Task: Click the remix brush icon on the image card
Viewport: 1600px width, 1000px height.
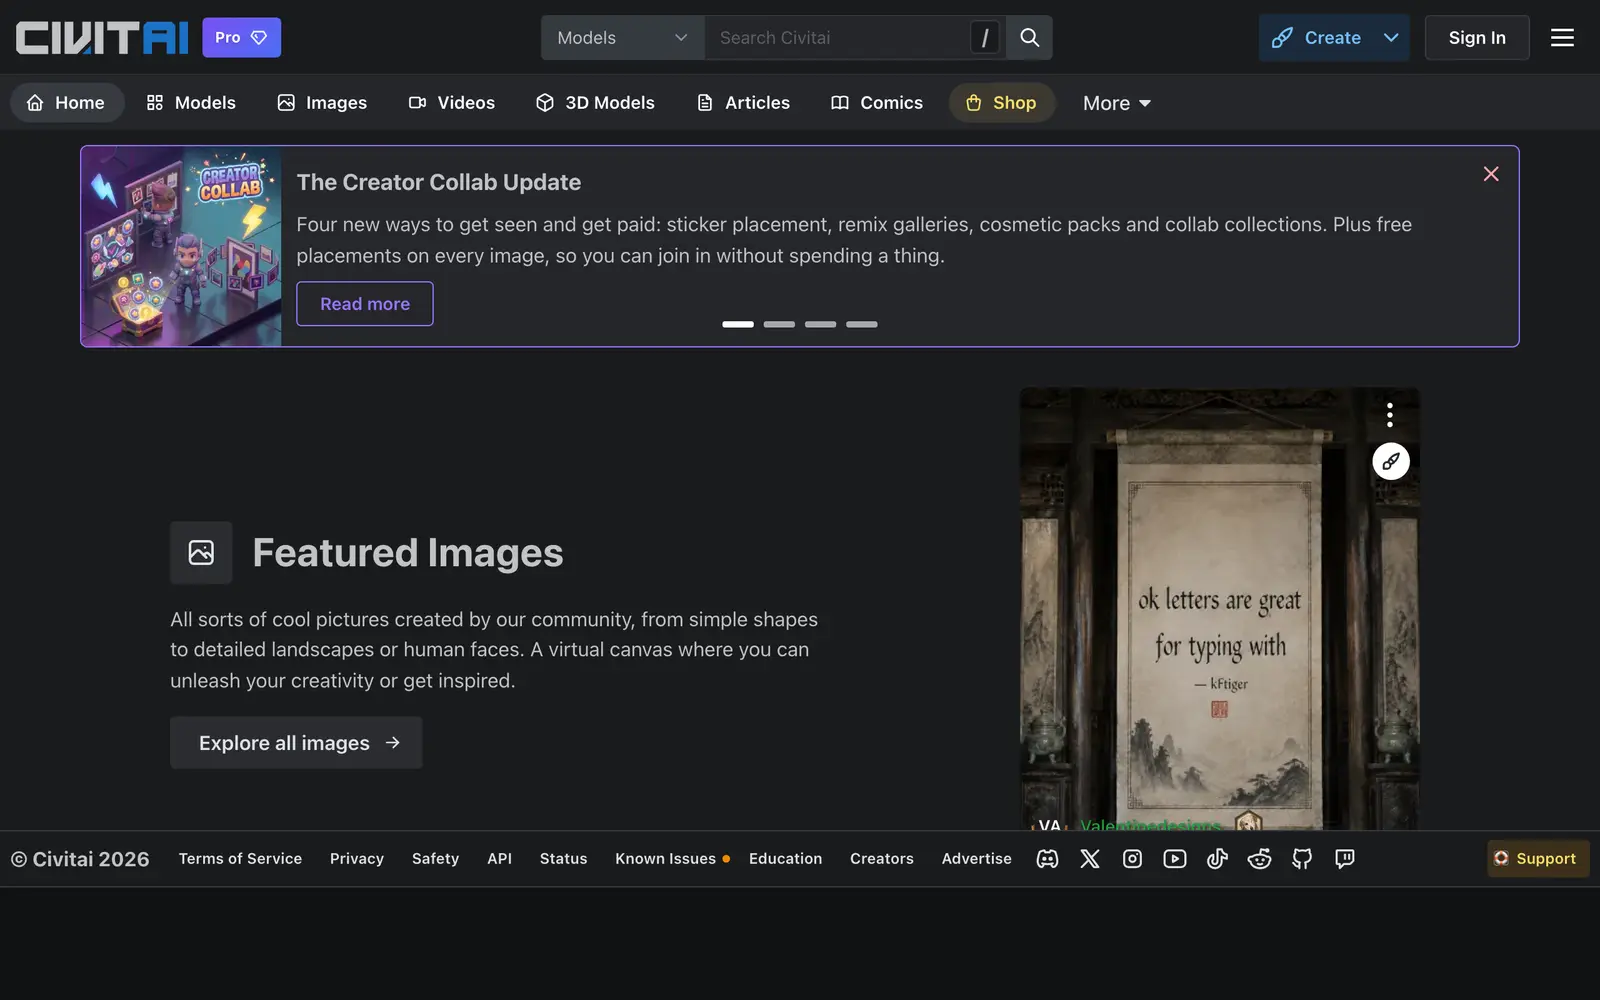Action: tap(1391, 461)
